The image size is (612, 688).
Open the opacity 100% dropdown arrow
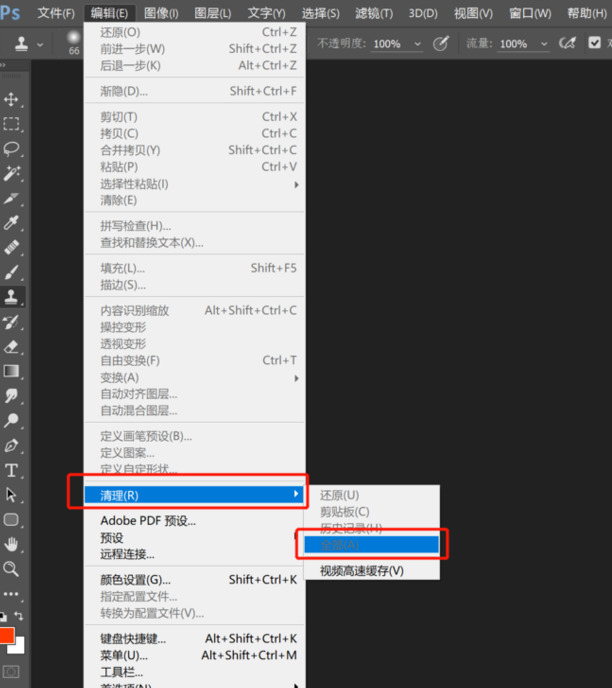click(417, 44)
